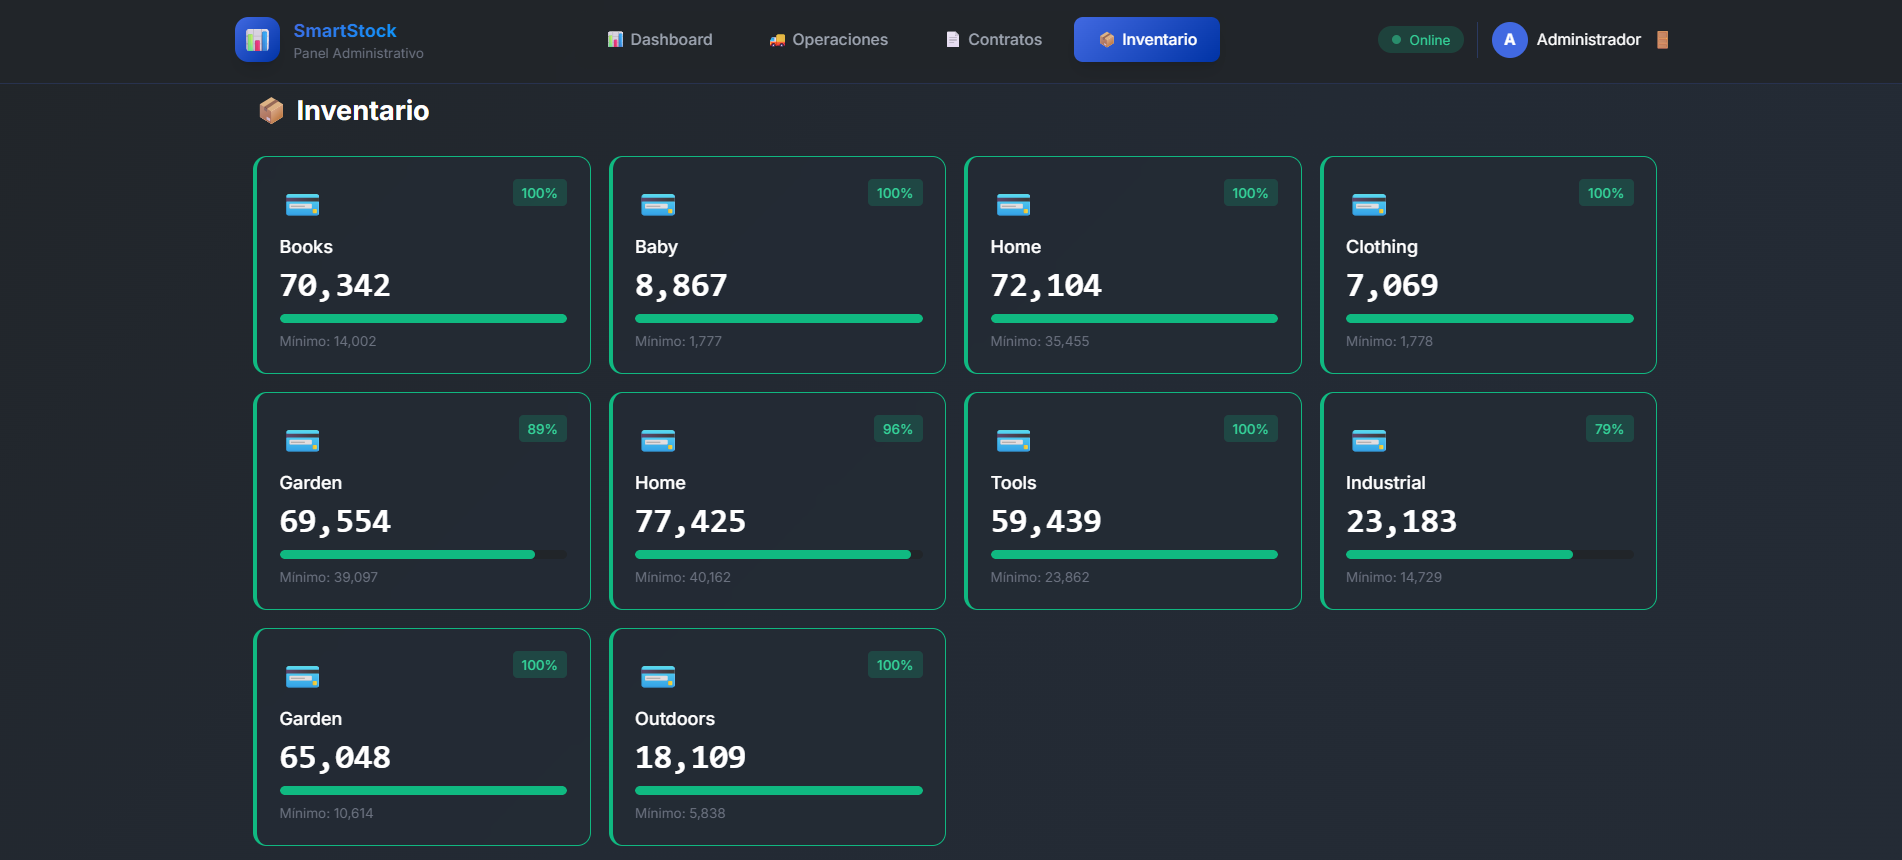Click the icon on Home card showing 72,104

tap(1013, 205)
